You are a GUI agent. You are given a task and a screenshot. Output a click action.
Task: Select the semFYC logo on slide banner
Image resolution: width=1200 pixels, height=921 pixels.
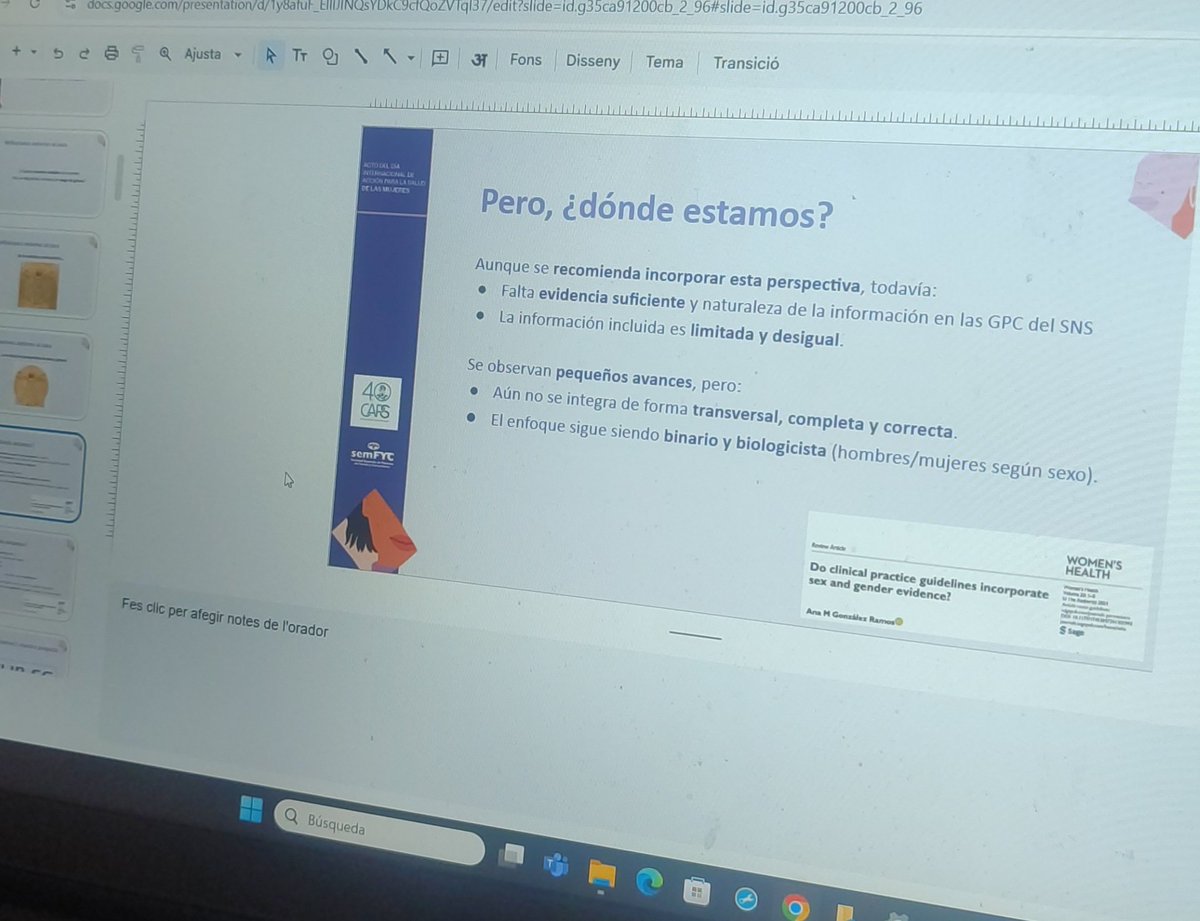pyautogui.click(x=372, y=456)
